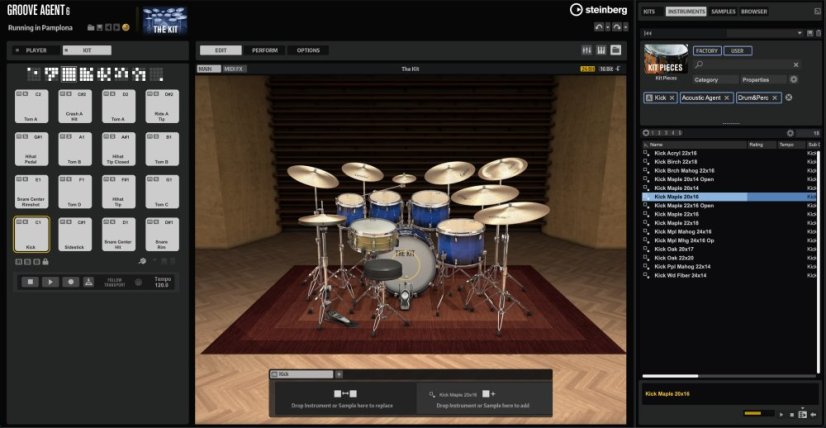Open the Samples tab
Viewport: 826px width, 428px height.
point(723,11)
